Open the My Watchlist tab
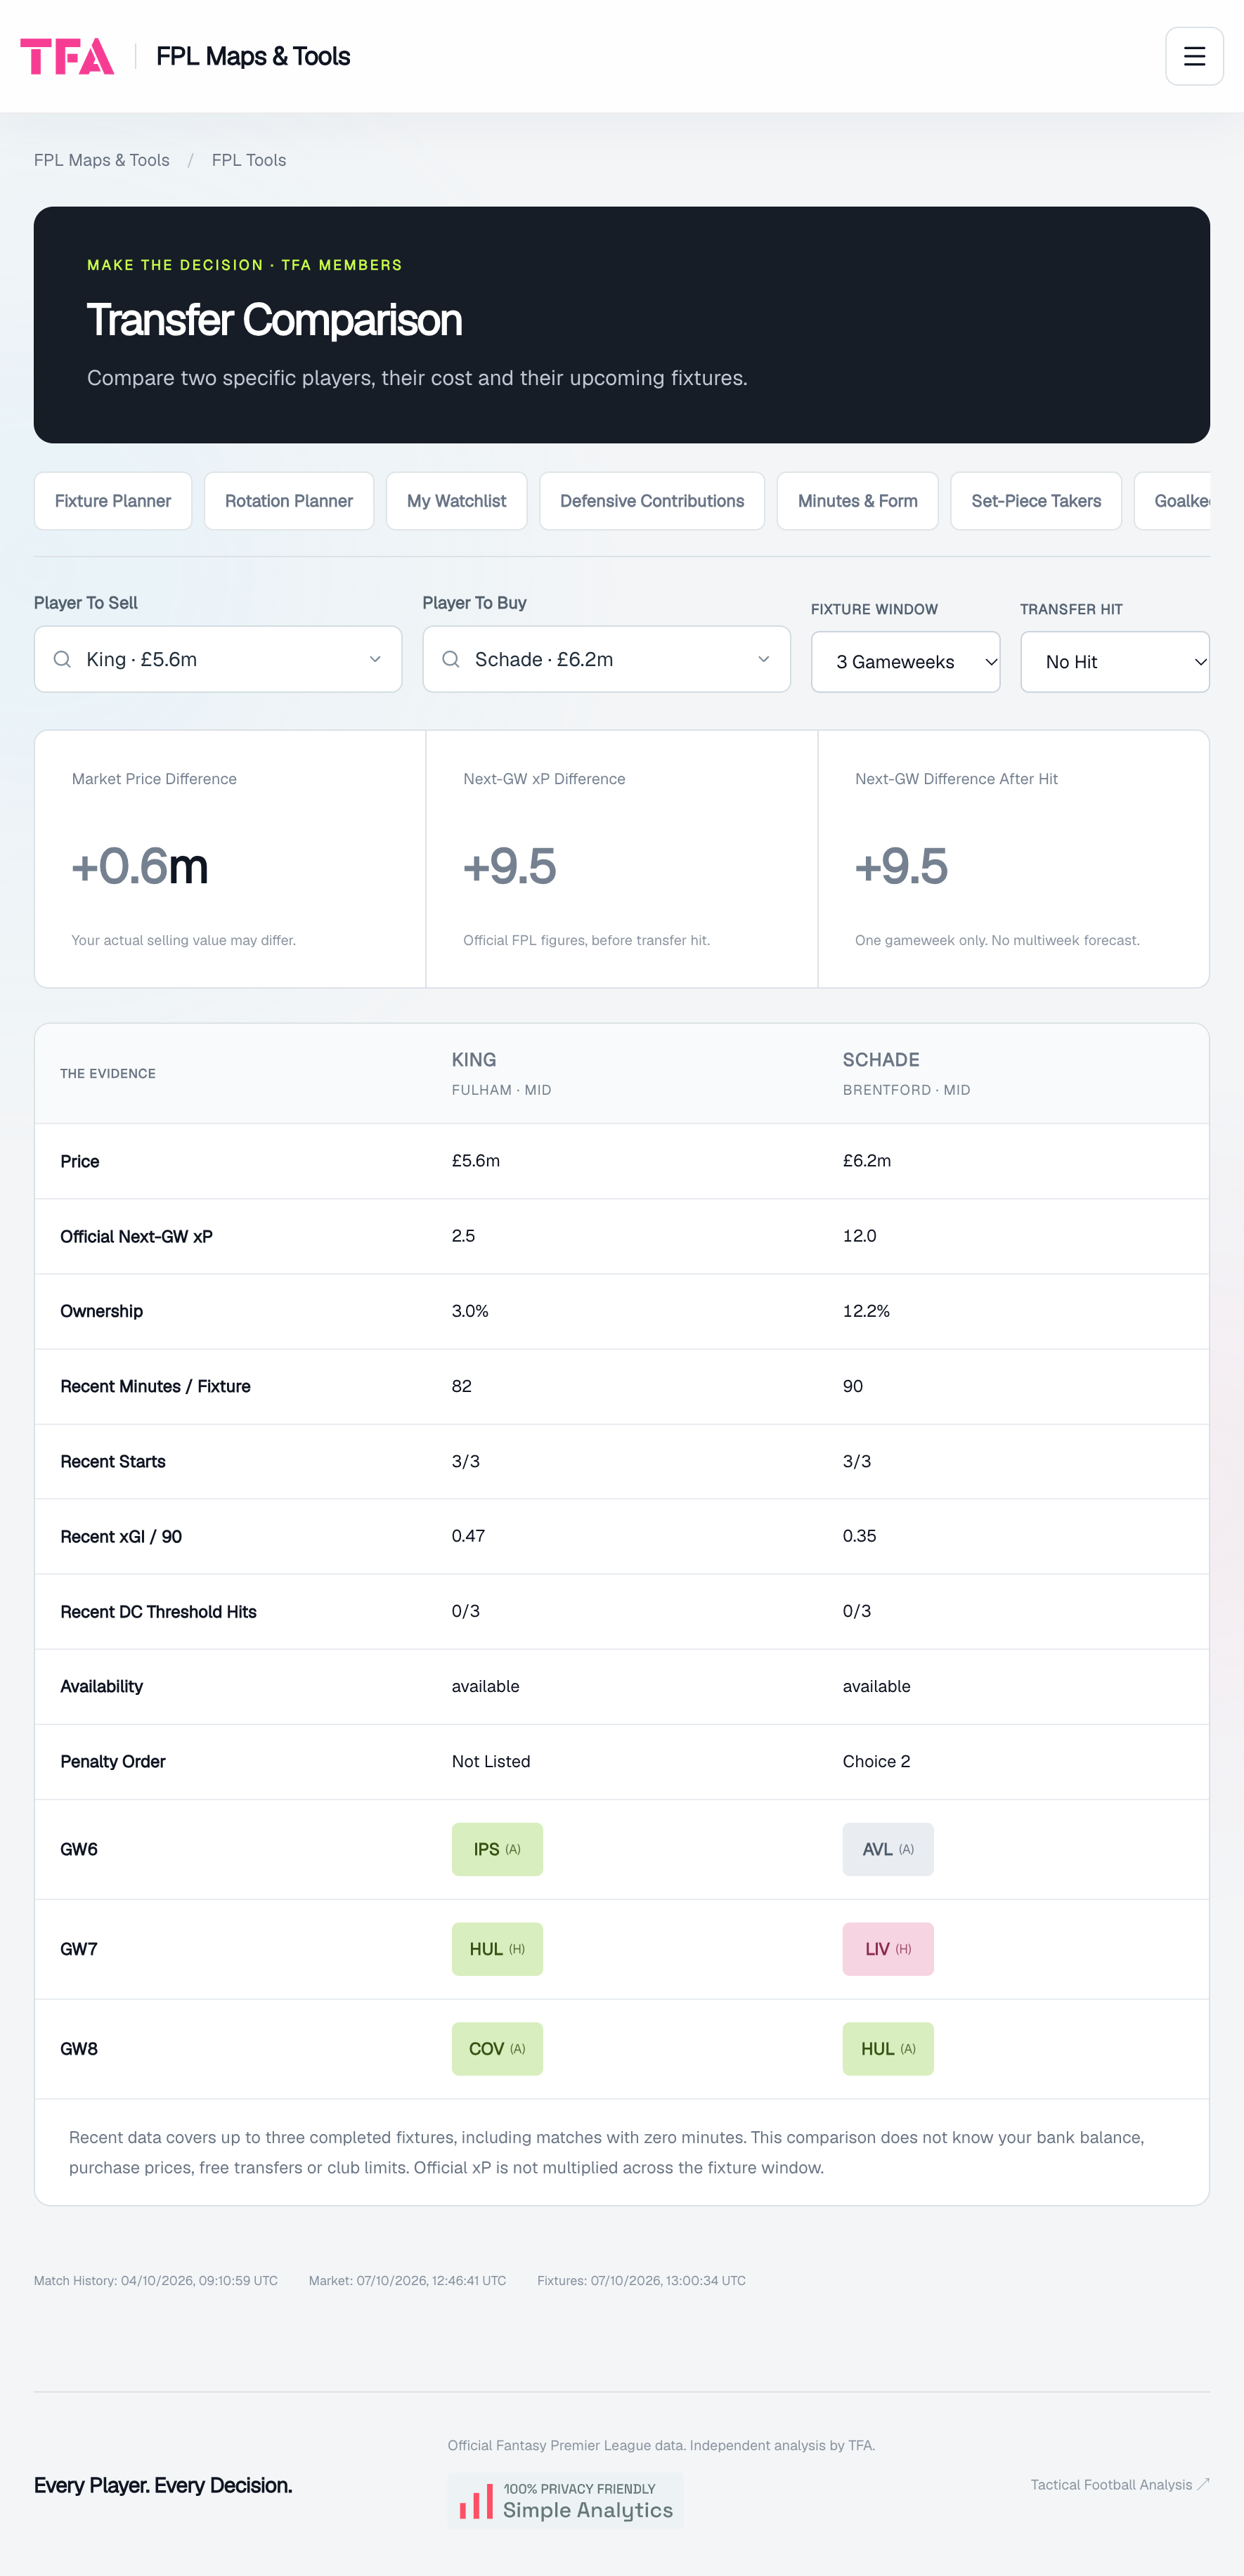 coord(457,501)
